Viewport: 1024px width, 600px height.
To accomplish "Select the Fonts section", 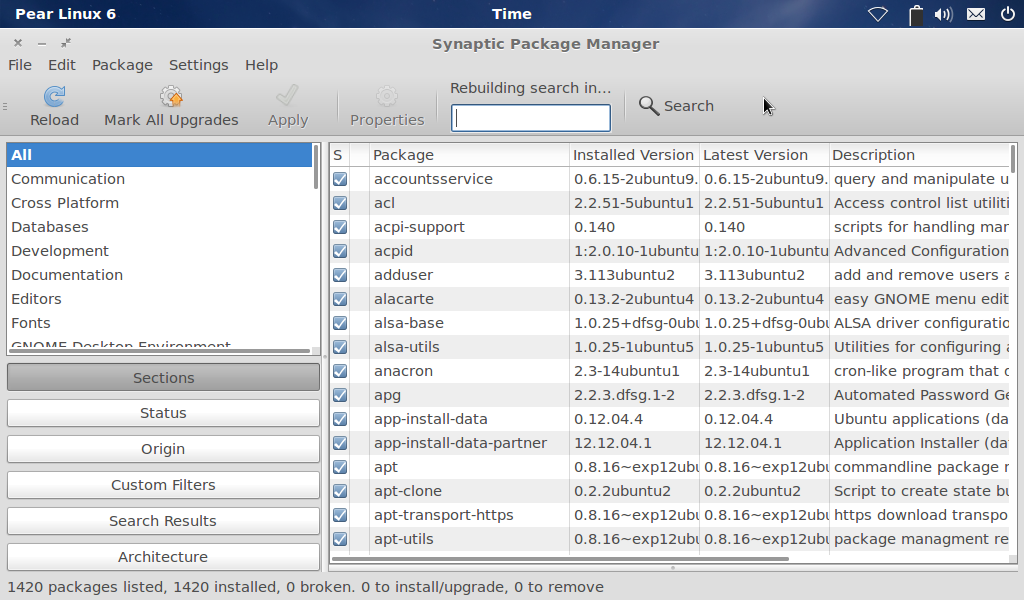I will [159, 323].
